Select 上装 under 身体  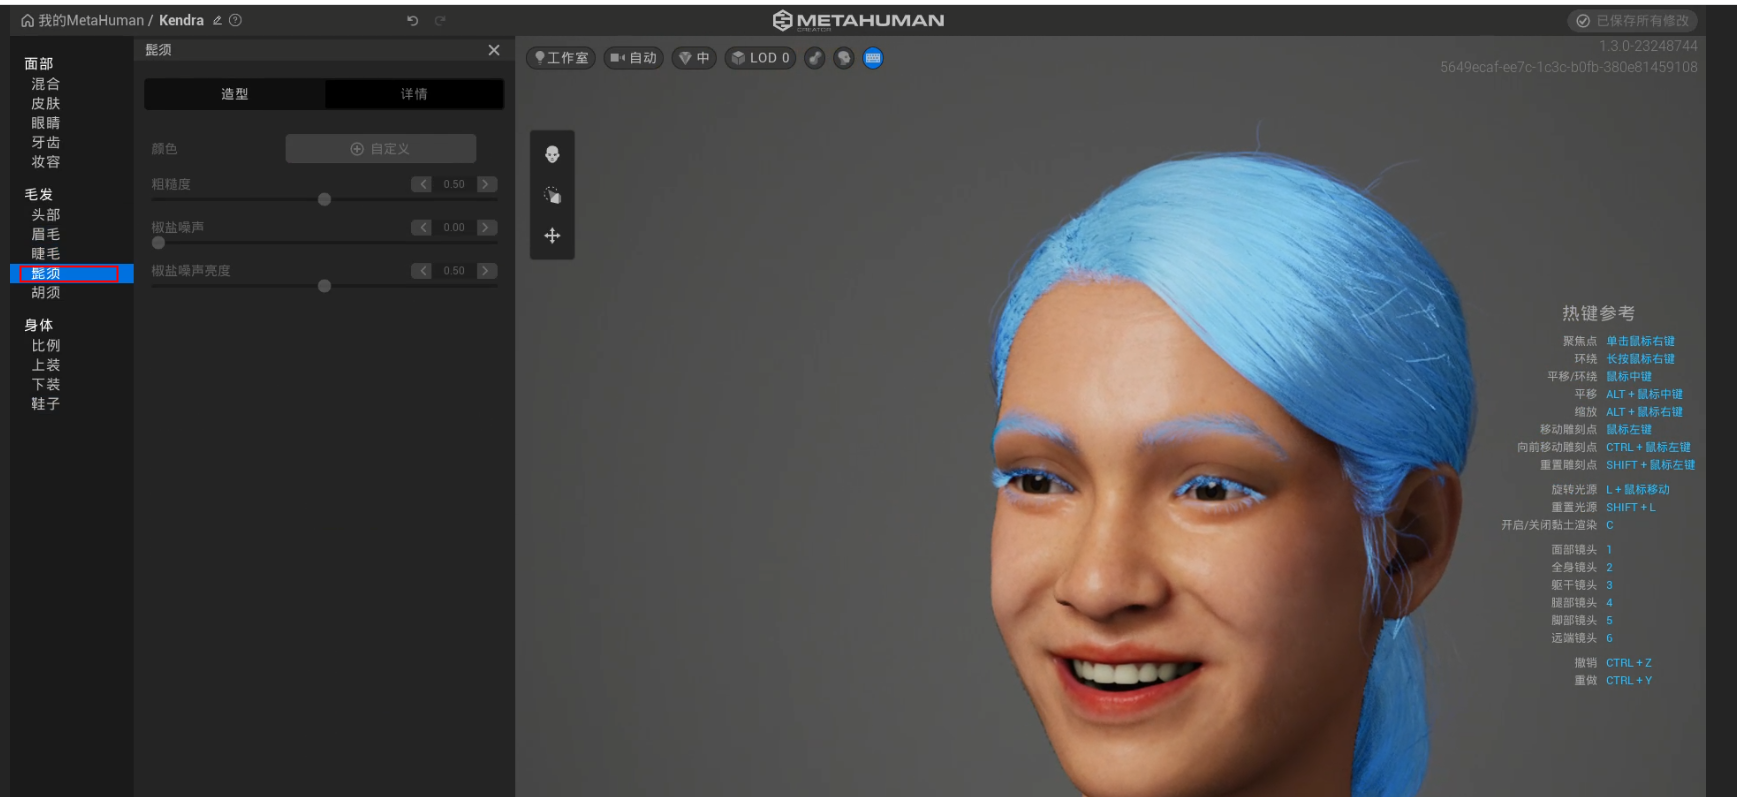point(46,365)
